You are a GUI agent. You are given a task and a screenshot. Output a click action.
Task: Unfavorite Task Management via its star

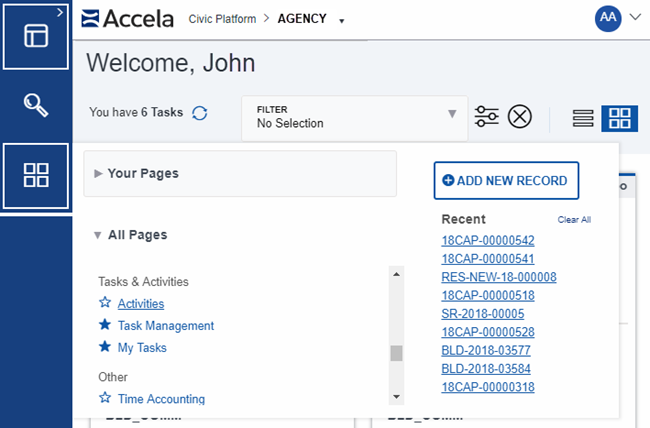[x=105, y=325]
